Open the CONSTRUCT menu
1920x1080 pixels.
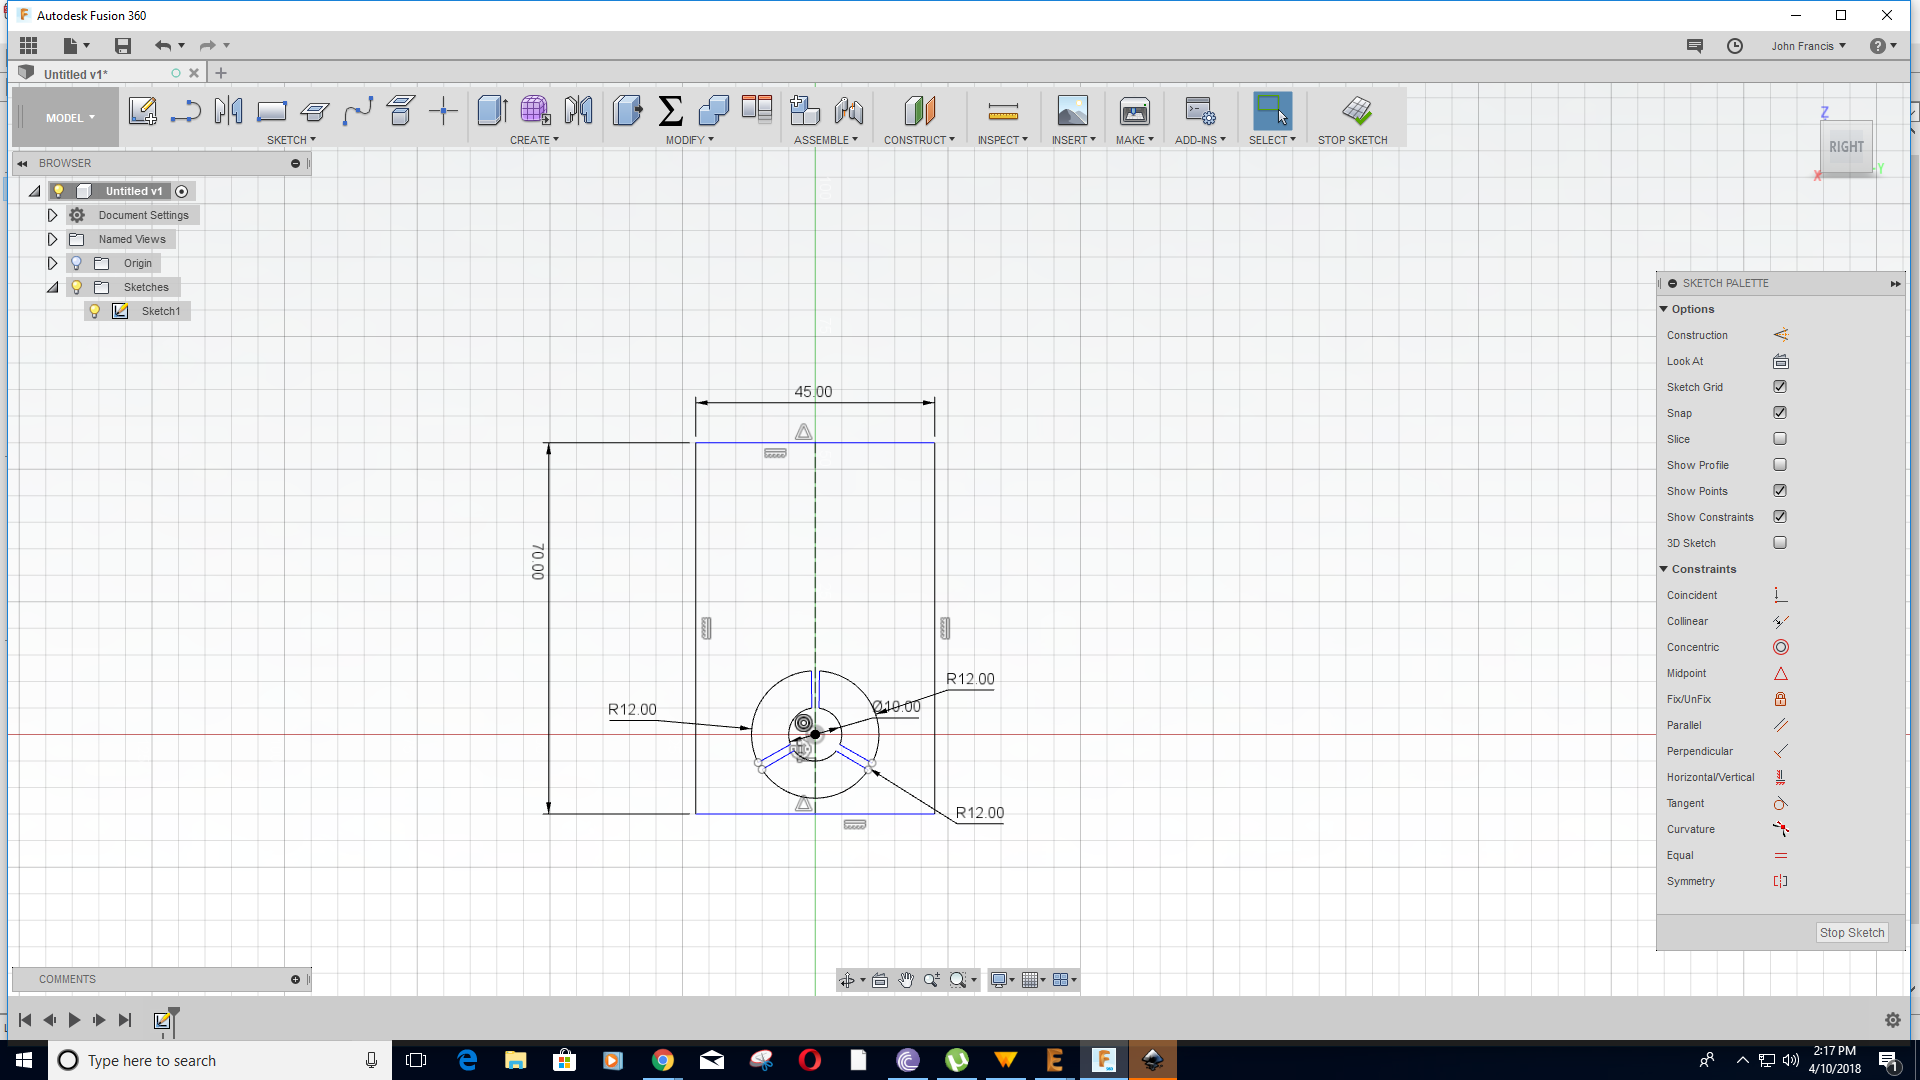pyautogui.click(x=919, y=140)
